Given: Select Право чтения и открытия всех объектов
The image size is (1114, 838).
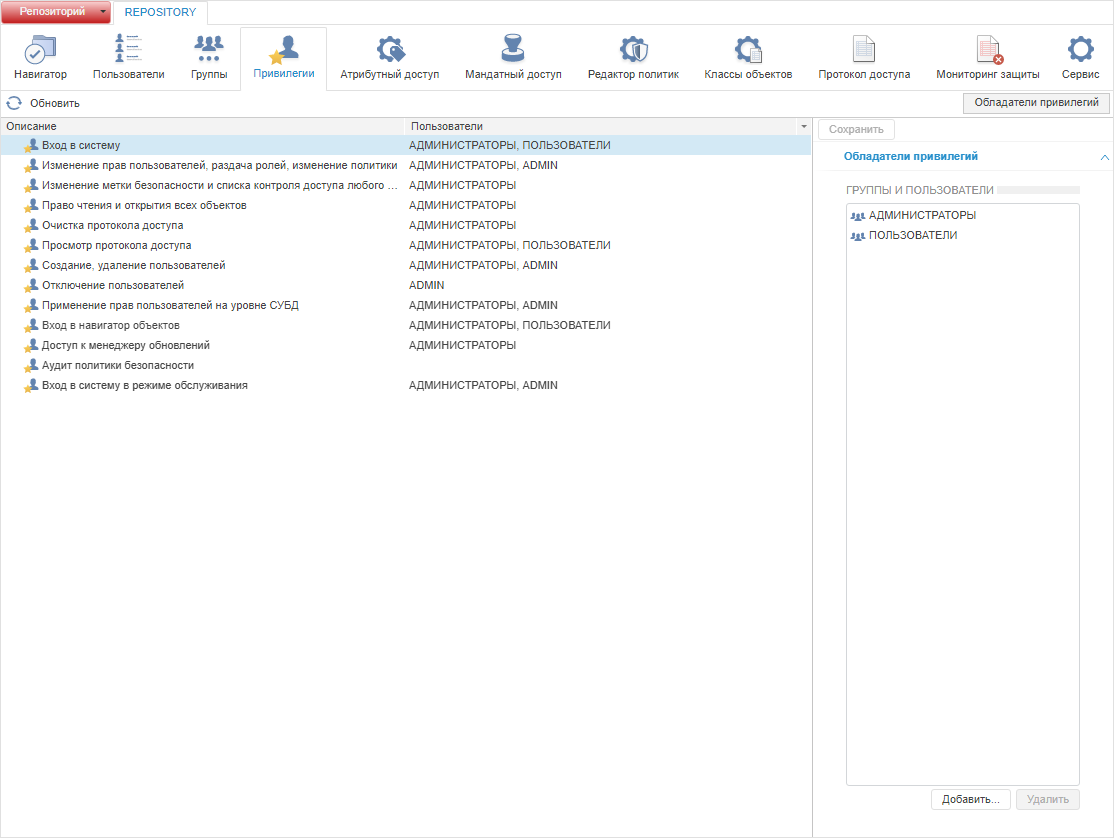Looking at the screenshot, I should [x=406, y=205].
